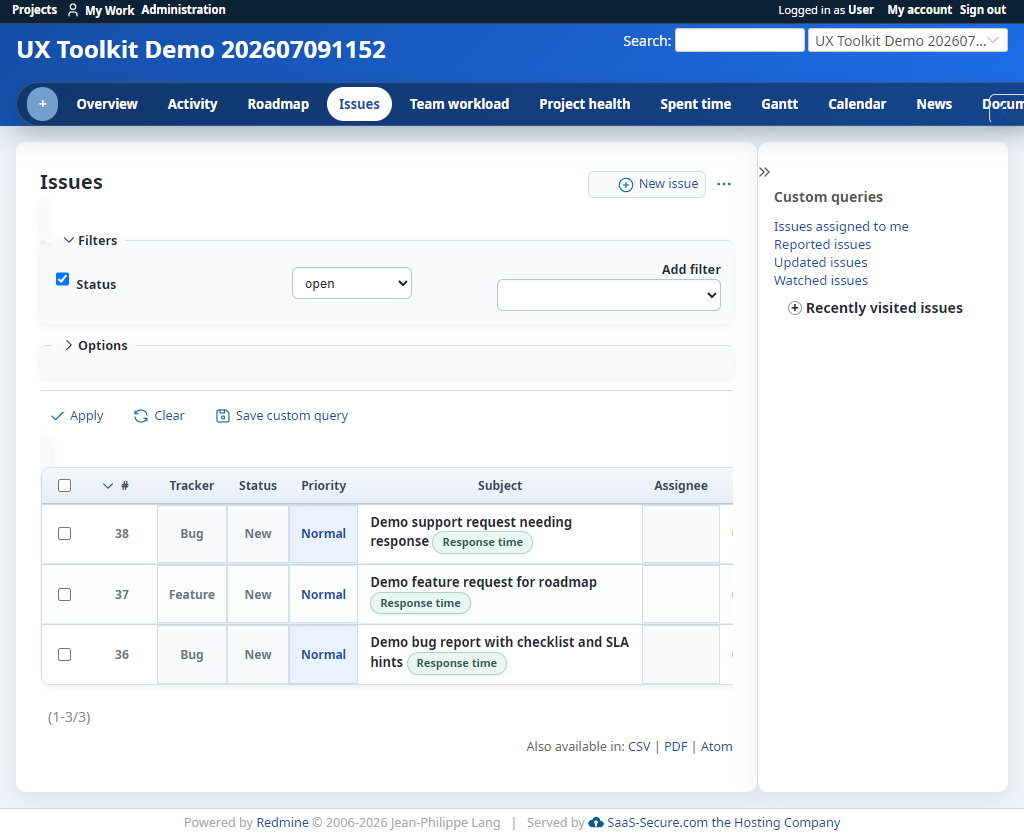Check the box for issue 36

65,654
